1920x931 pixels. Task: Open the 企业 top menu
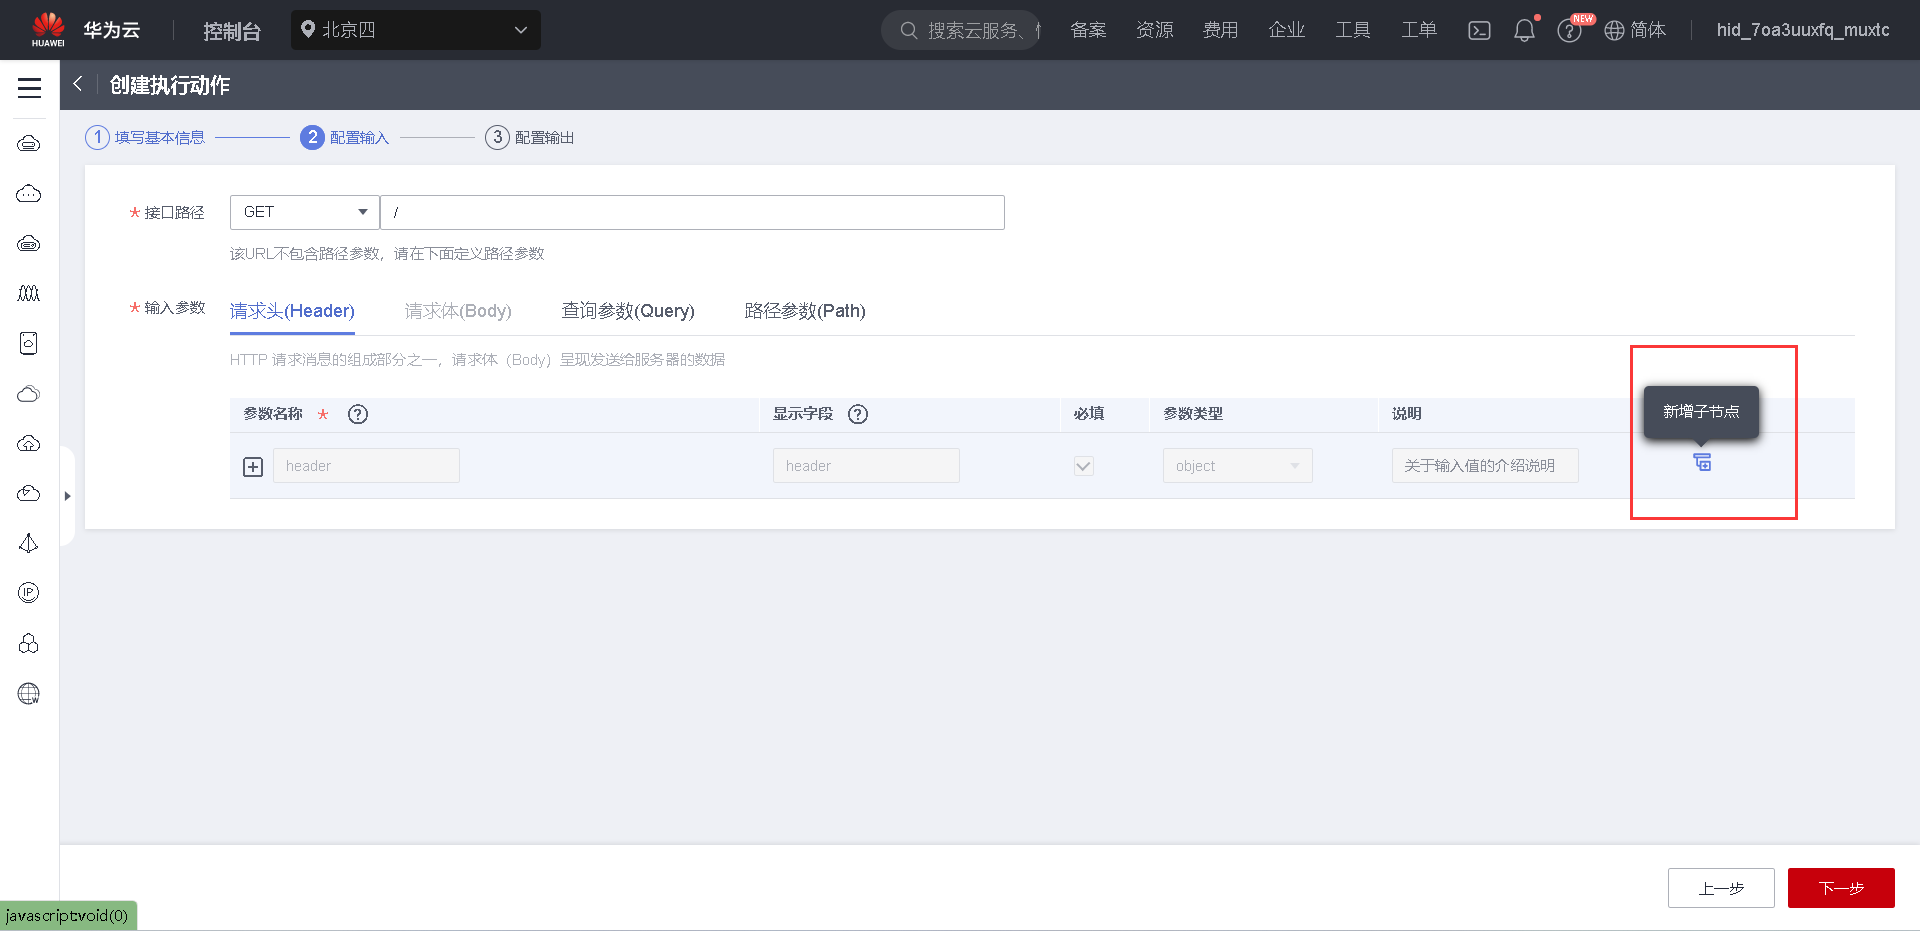pyautogui.click(x=1286, y=30)
